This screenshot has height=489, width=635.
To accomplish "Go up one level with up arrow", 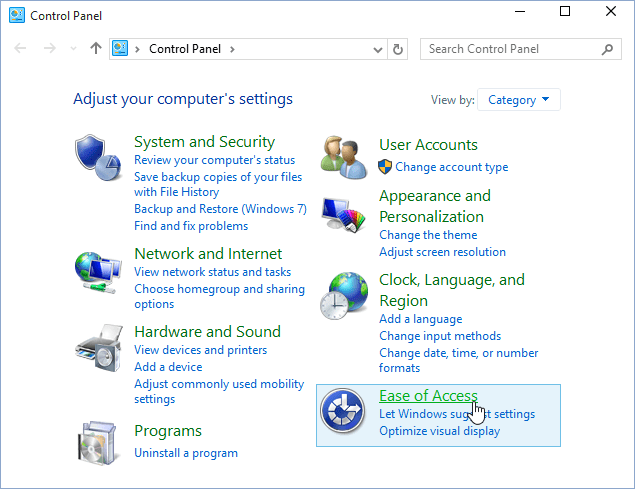I will 96,48.
